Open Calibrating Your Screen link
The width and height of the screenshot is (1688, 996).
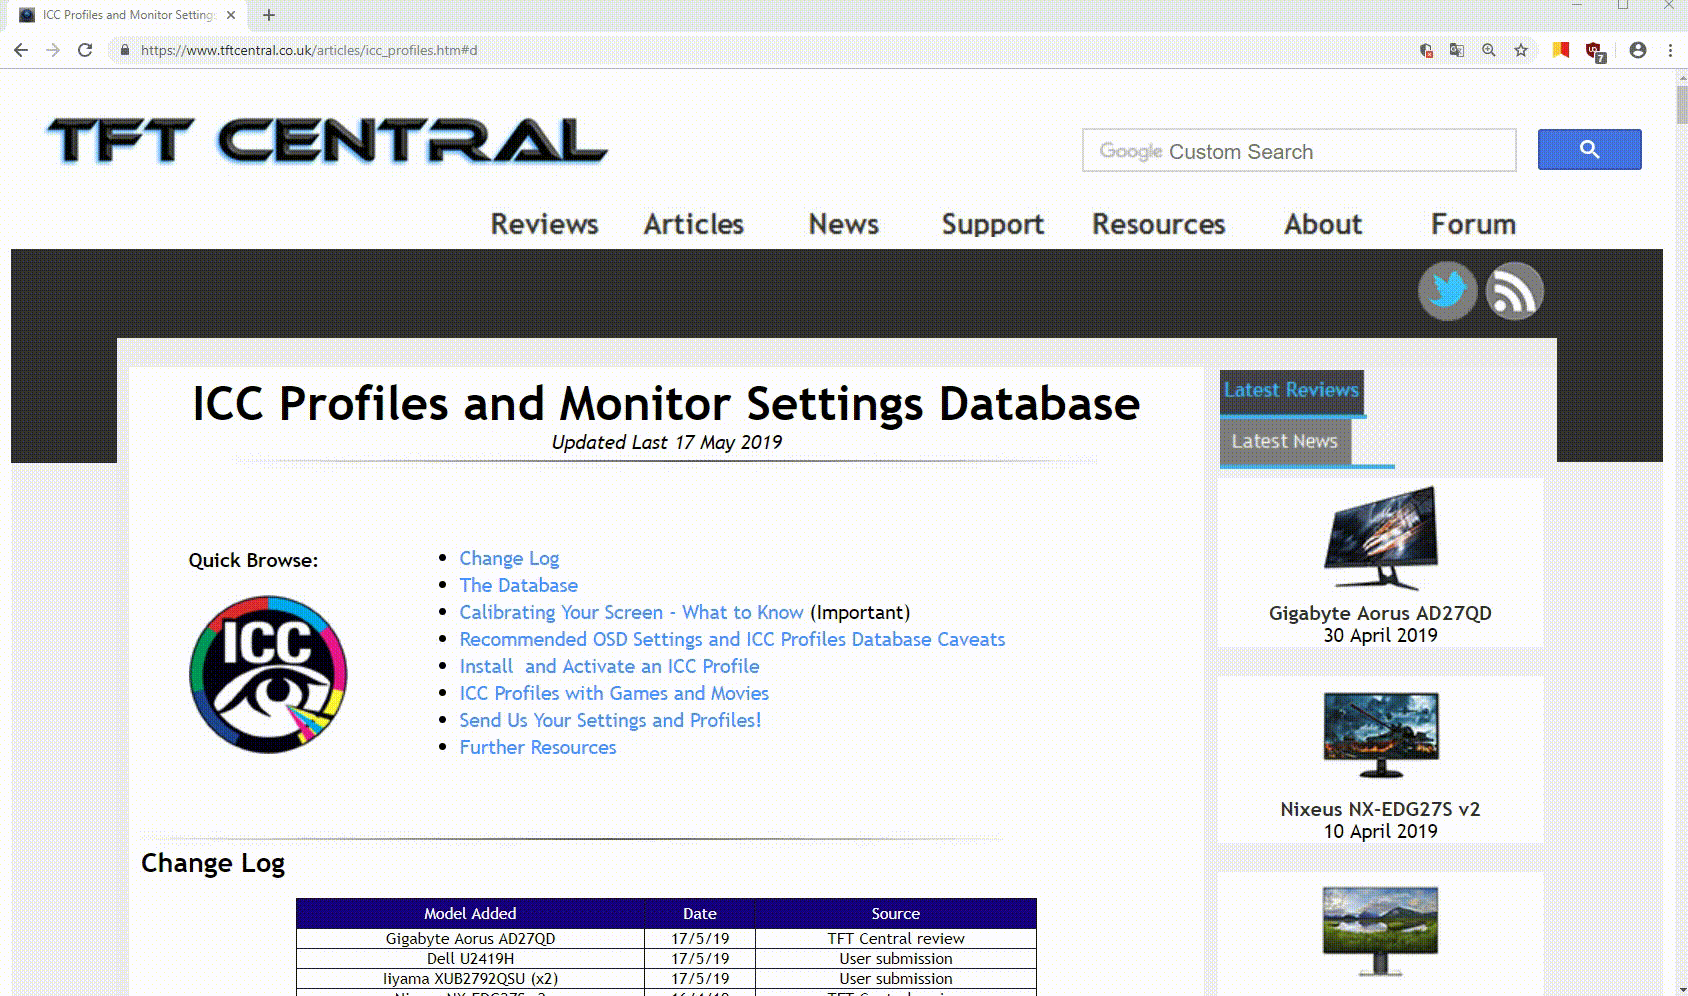(x=631, y=612)
